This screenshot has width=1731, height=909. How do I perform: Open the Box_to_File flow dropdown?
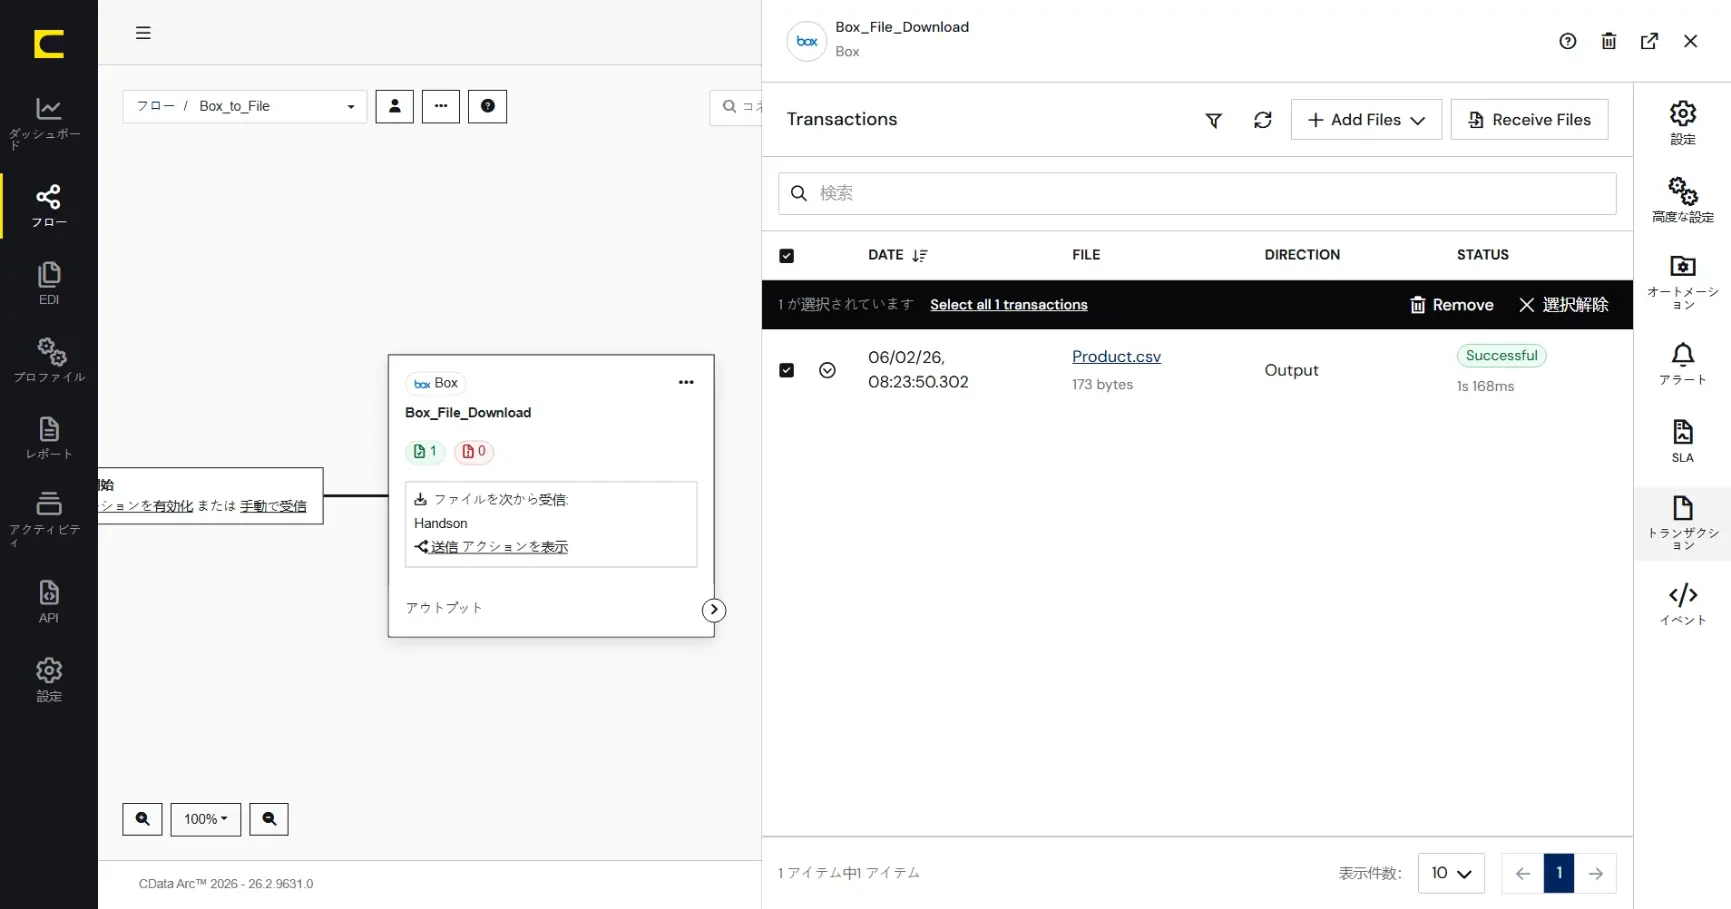tap(245, 106)
